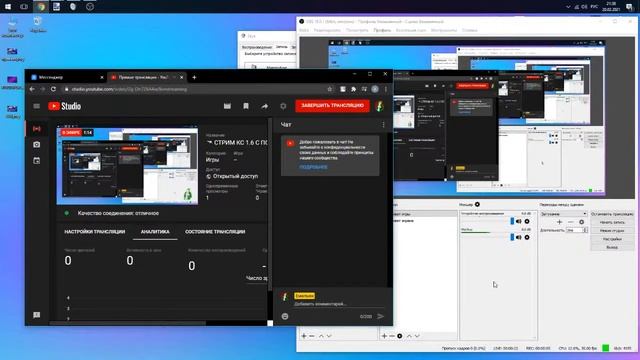Viewport: 640px width, 360px height.
Task: Click the Chrome address bar URL
Action: click(129, 89)
